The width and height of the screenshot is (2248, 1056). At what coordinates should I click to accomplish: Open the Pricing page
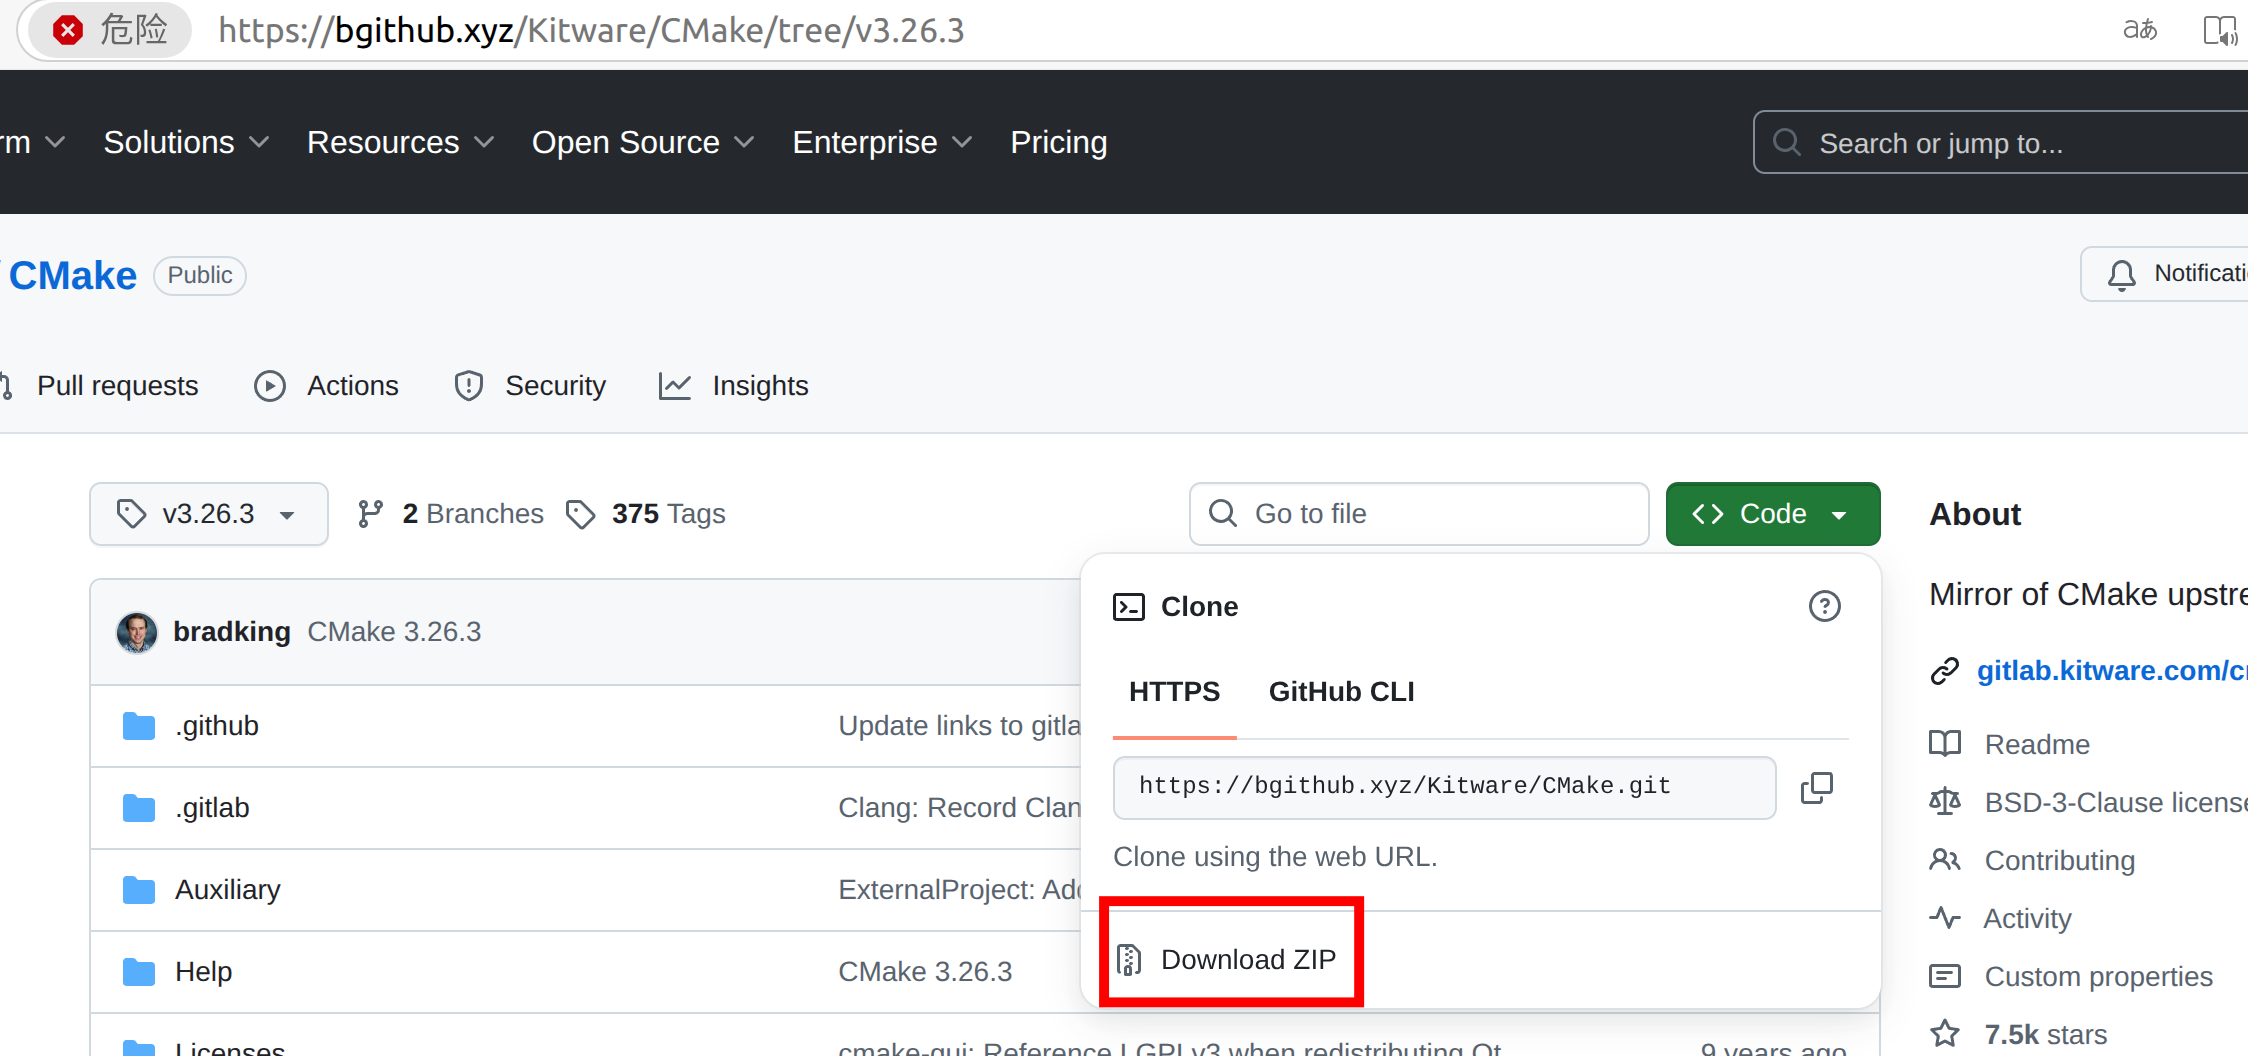click(1059, 143)
